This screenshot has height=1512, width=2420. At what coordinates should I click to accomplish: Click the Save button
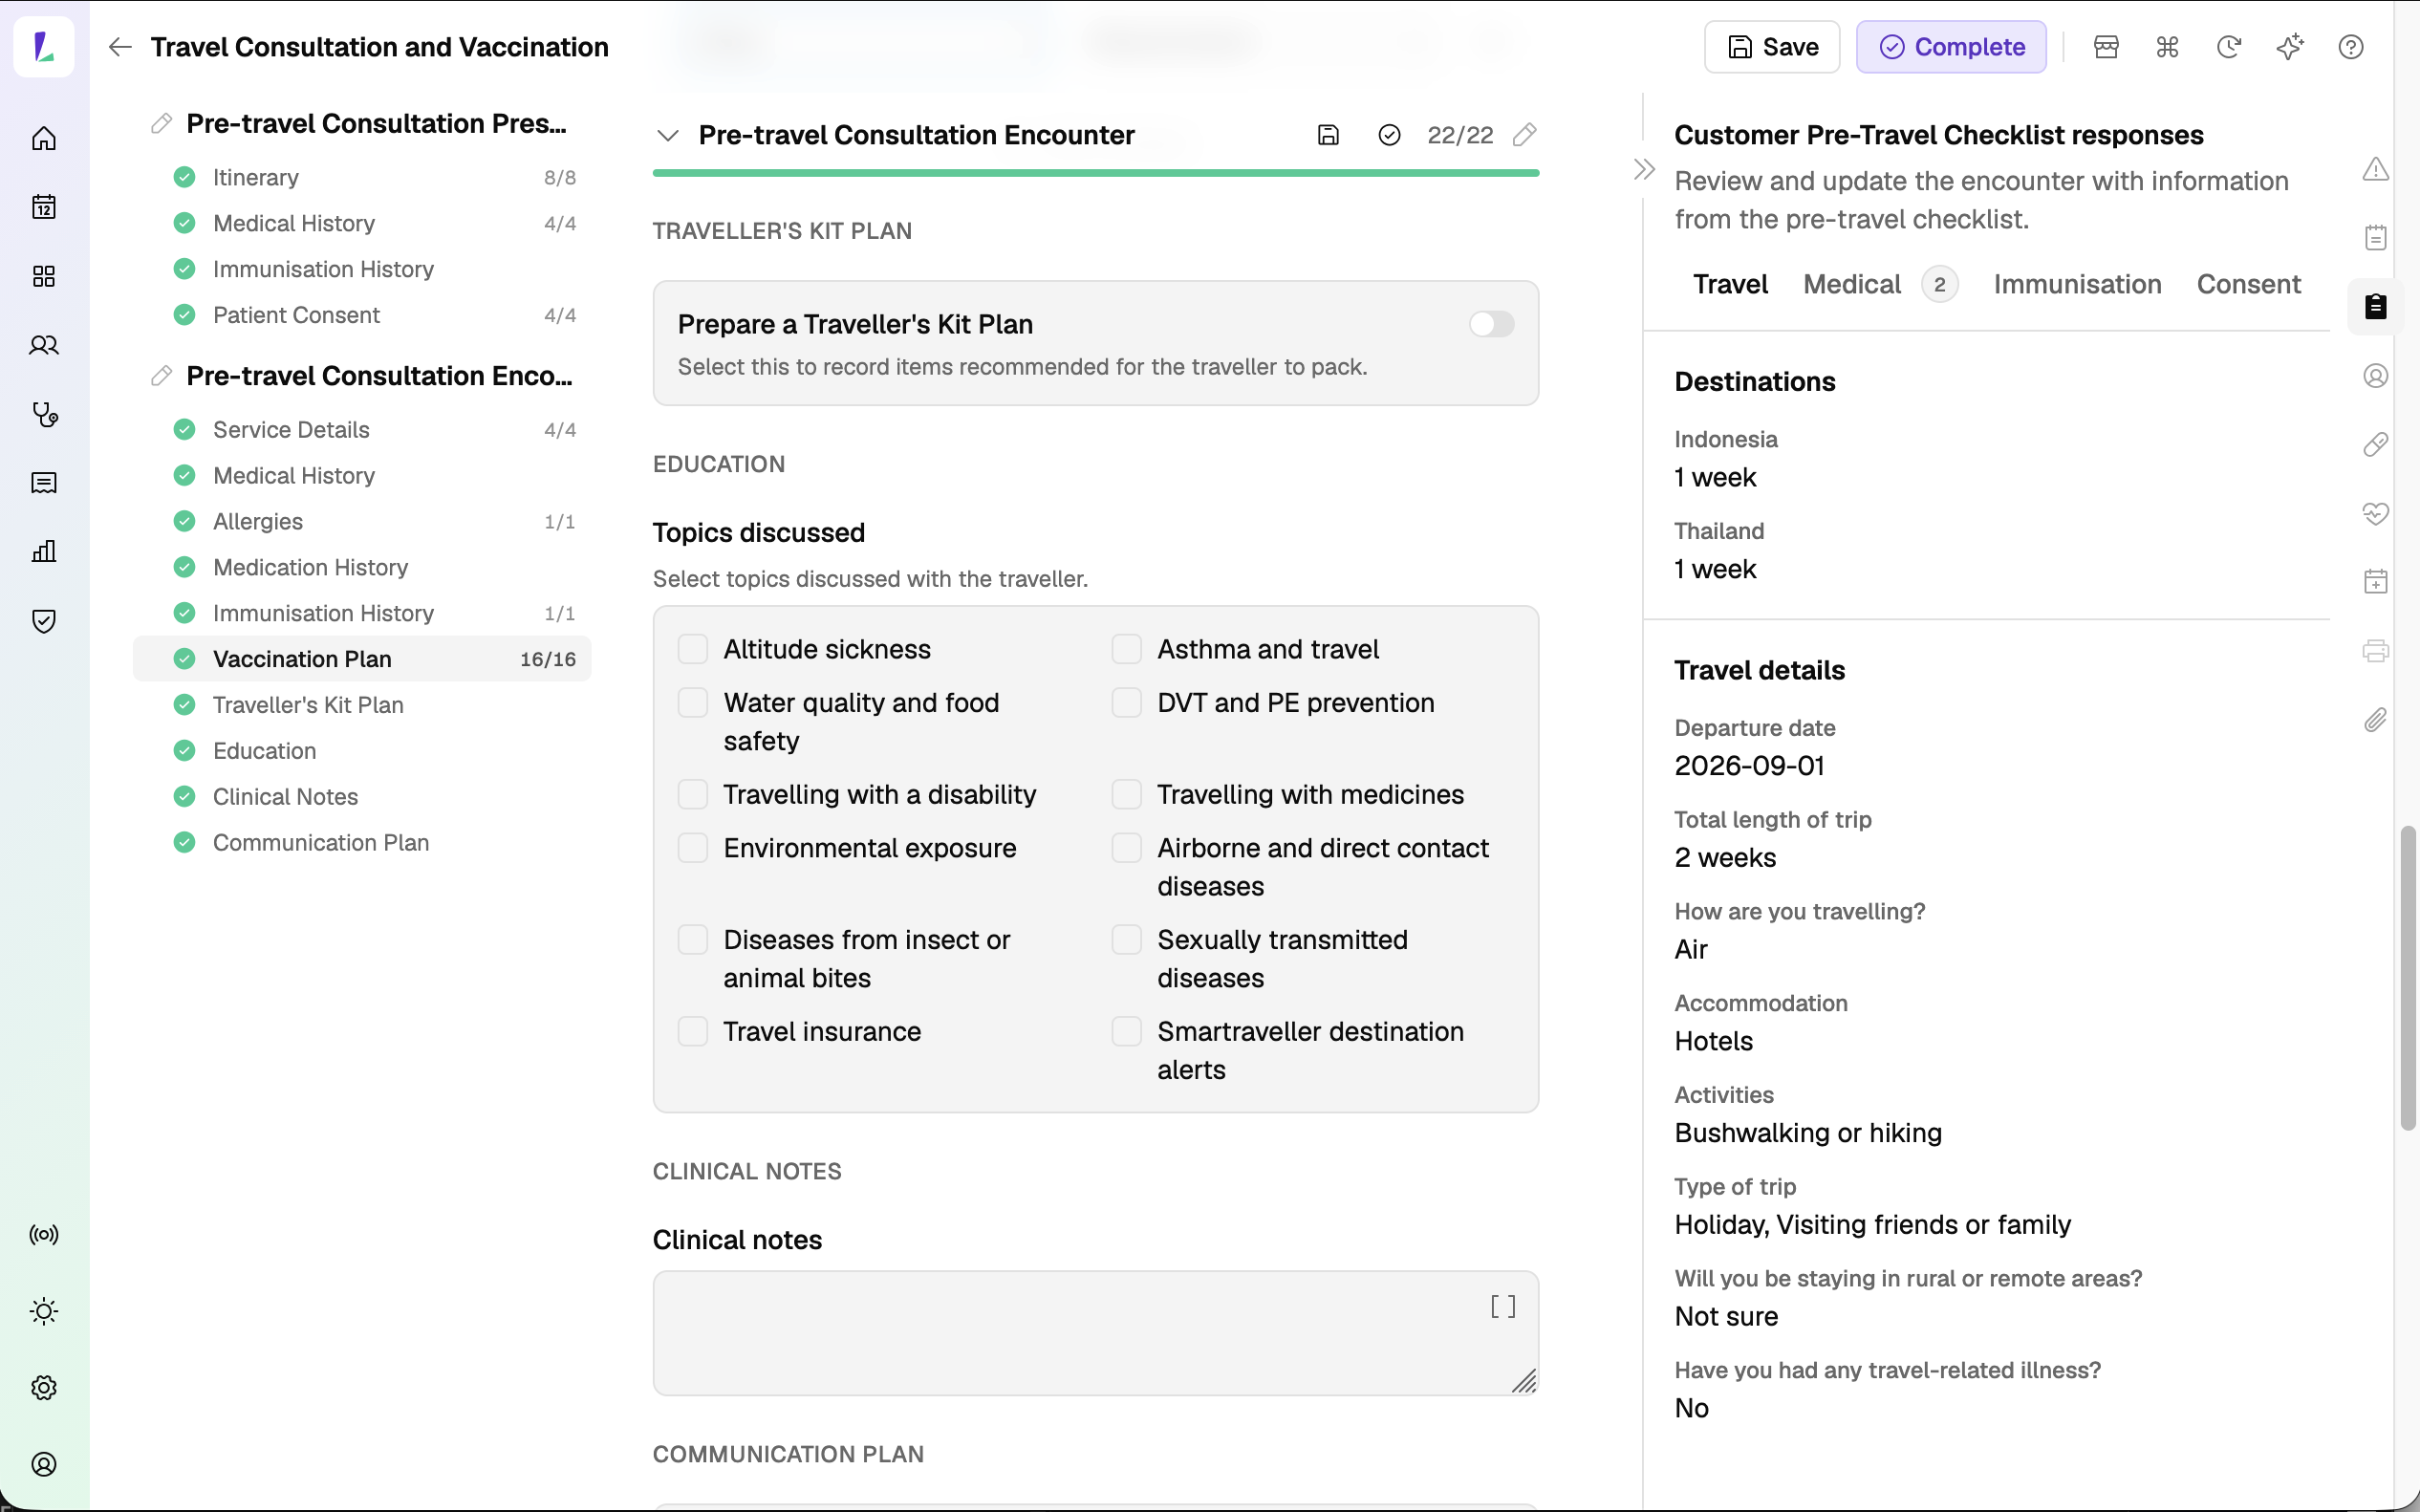1772,47
